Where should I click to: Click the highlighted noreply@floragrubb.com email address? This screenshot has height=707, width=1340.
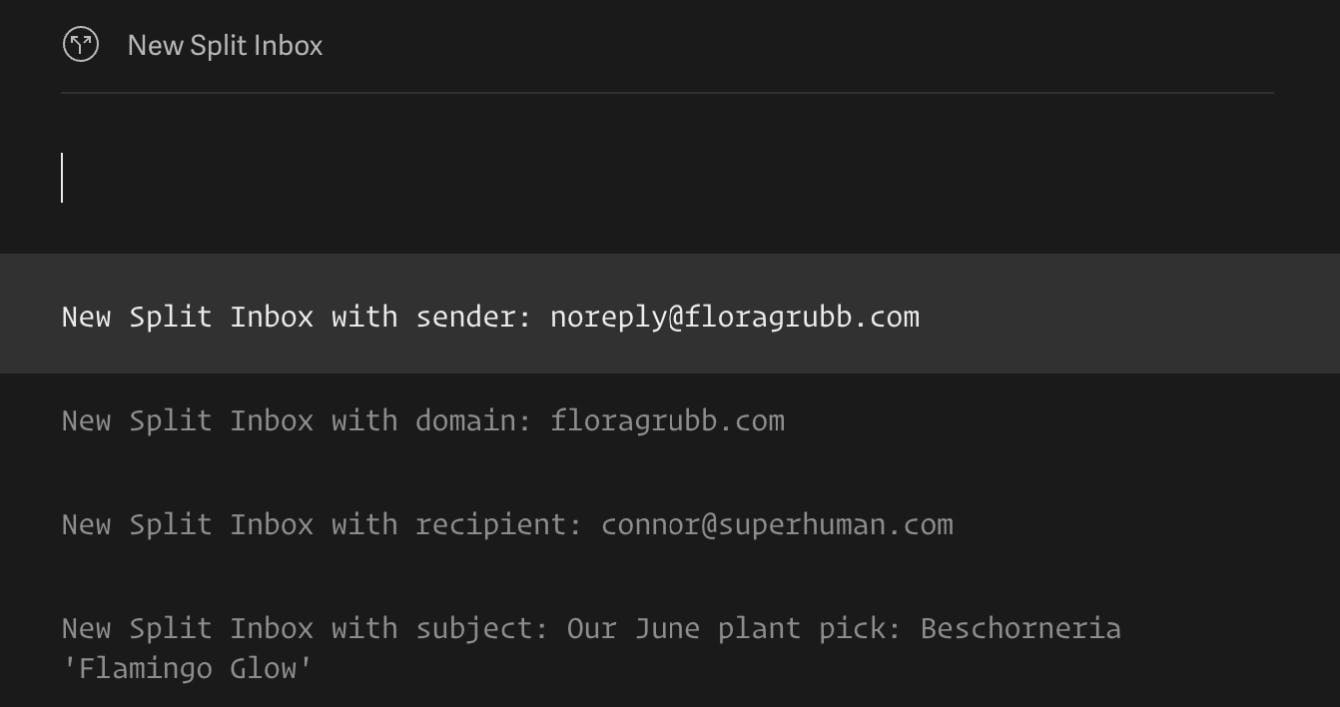coord(734,317)
